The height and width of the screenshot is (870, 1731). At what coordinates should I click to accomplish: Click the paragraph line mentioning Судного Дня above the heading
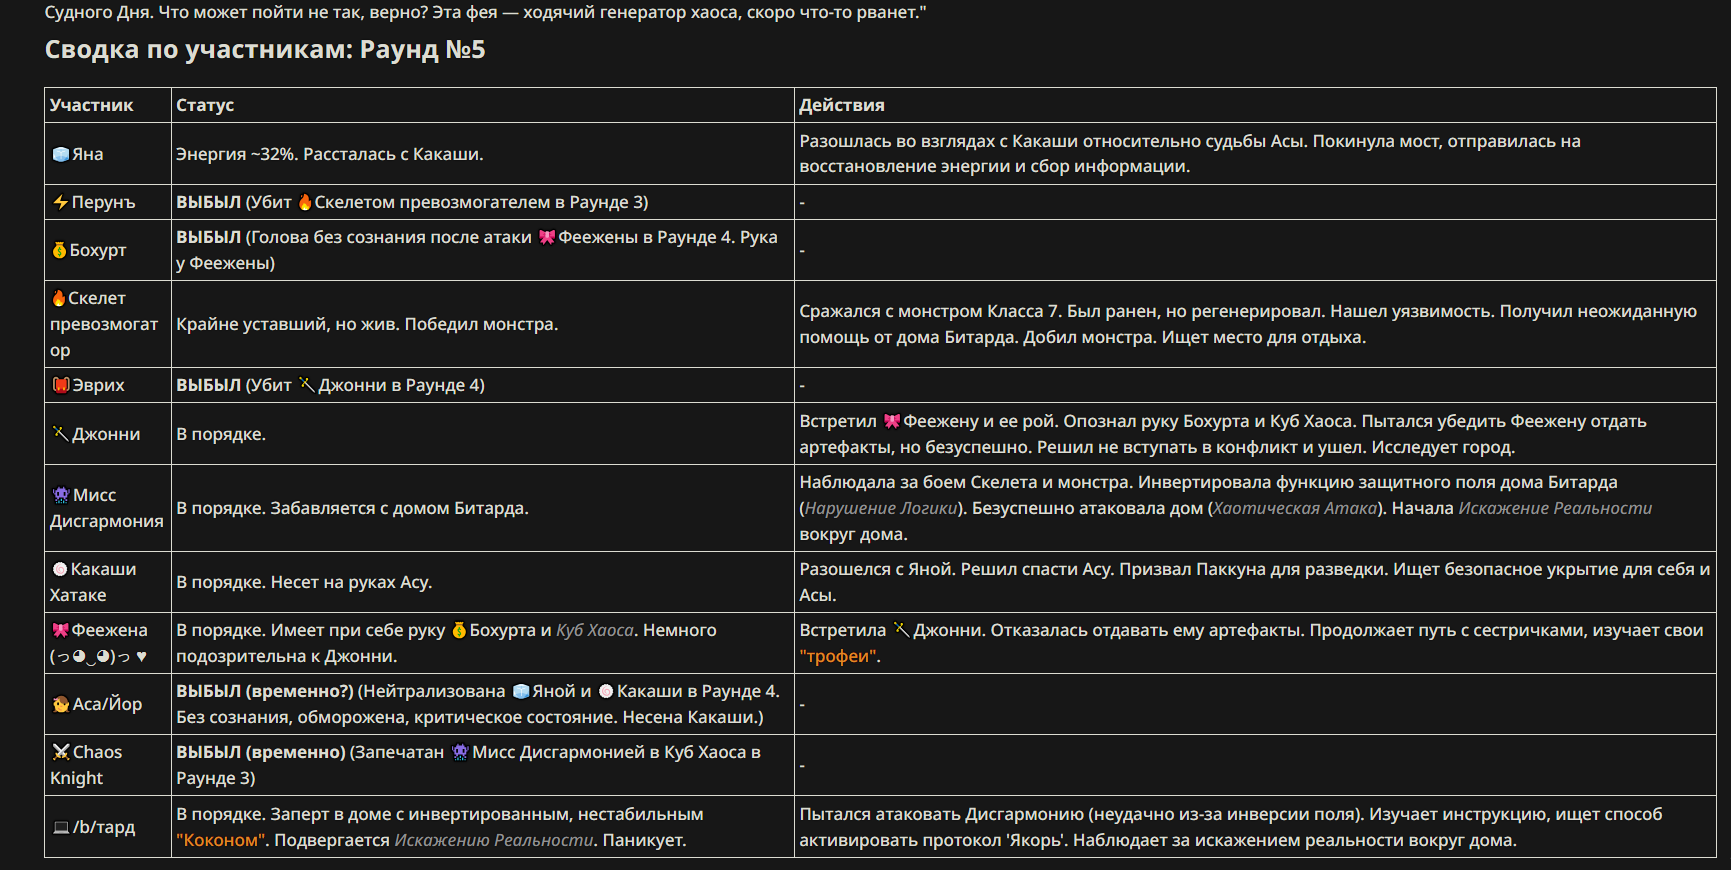486,12
